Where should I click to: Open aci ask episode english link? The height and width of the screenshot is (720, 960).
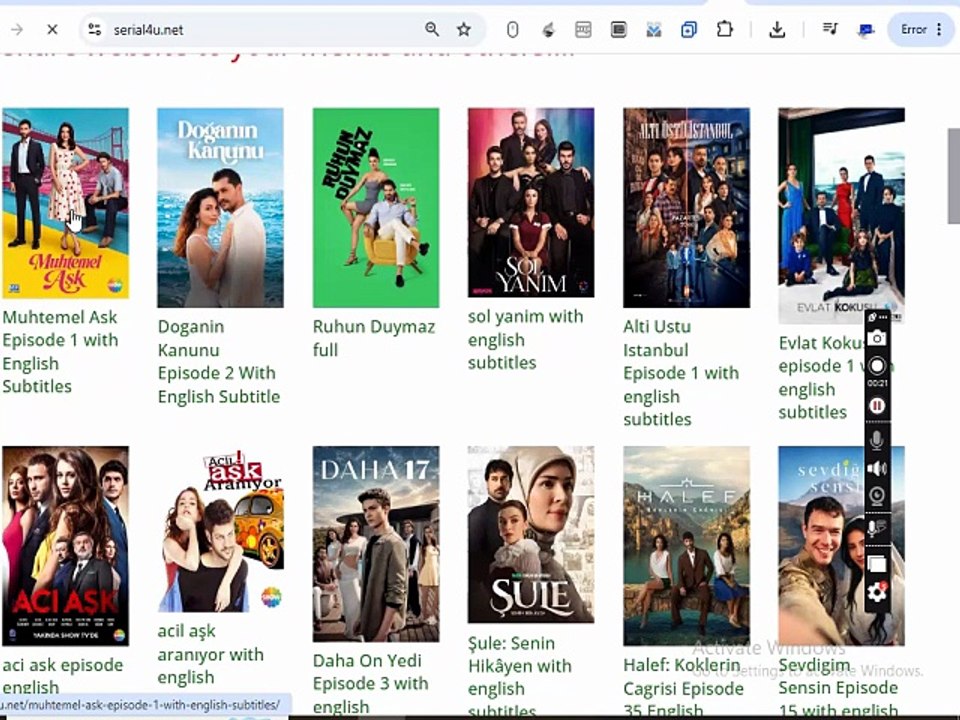coord(62,676)
